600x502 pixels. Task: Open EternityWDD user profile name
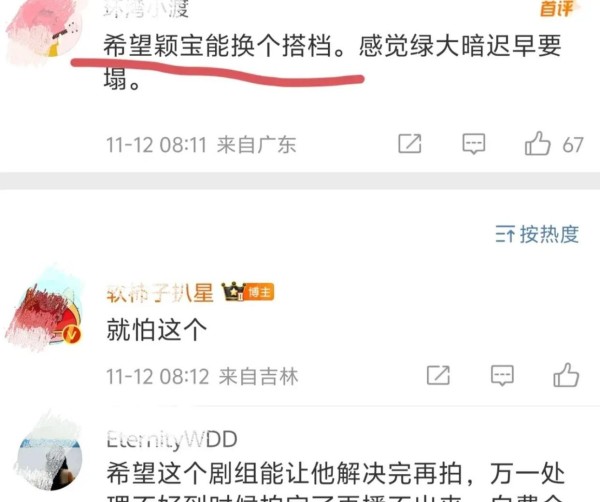pos(172,440)
